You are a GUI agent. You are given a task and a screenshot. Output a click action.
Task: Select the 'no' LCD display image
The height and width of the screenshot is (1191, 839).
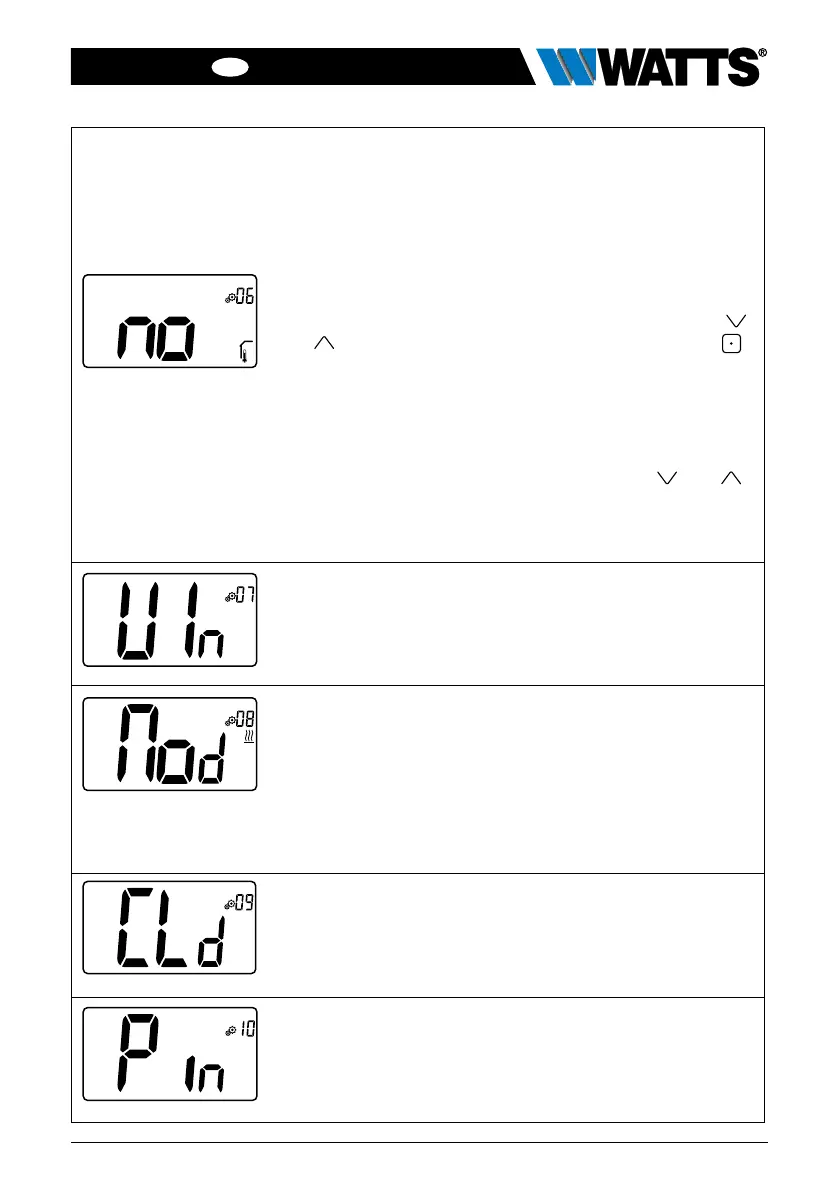tap(170, 321)
